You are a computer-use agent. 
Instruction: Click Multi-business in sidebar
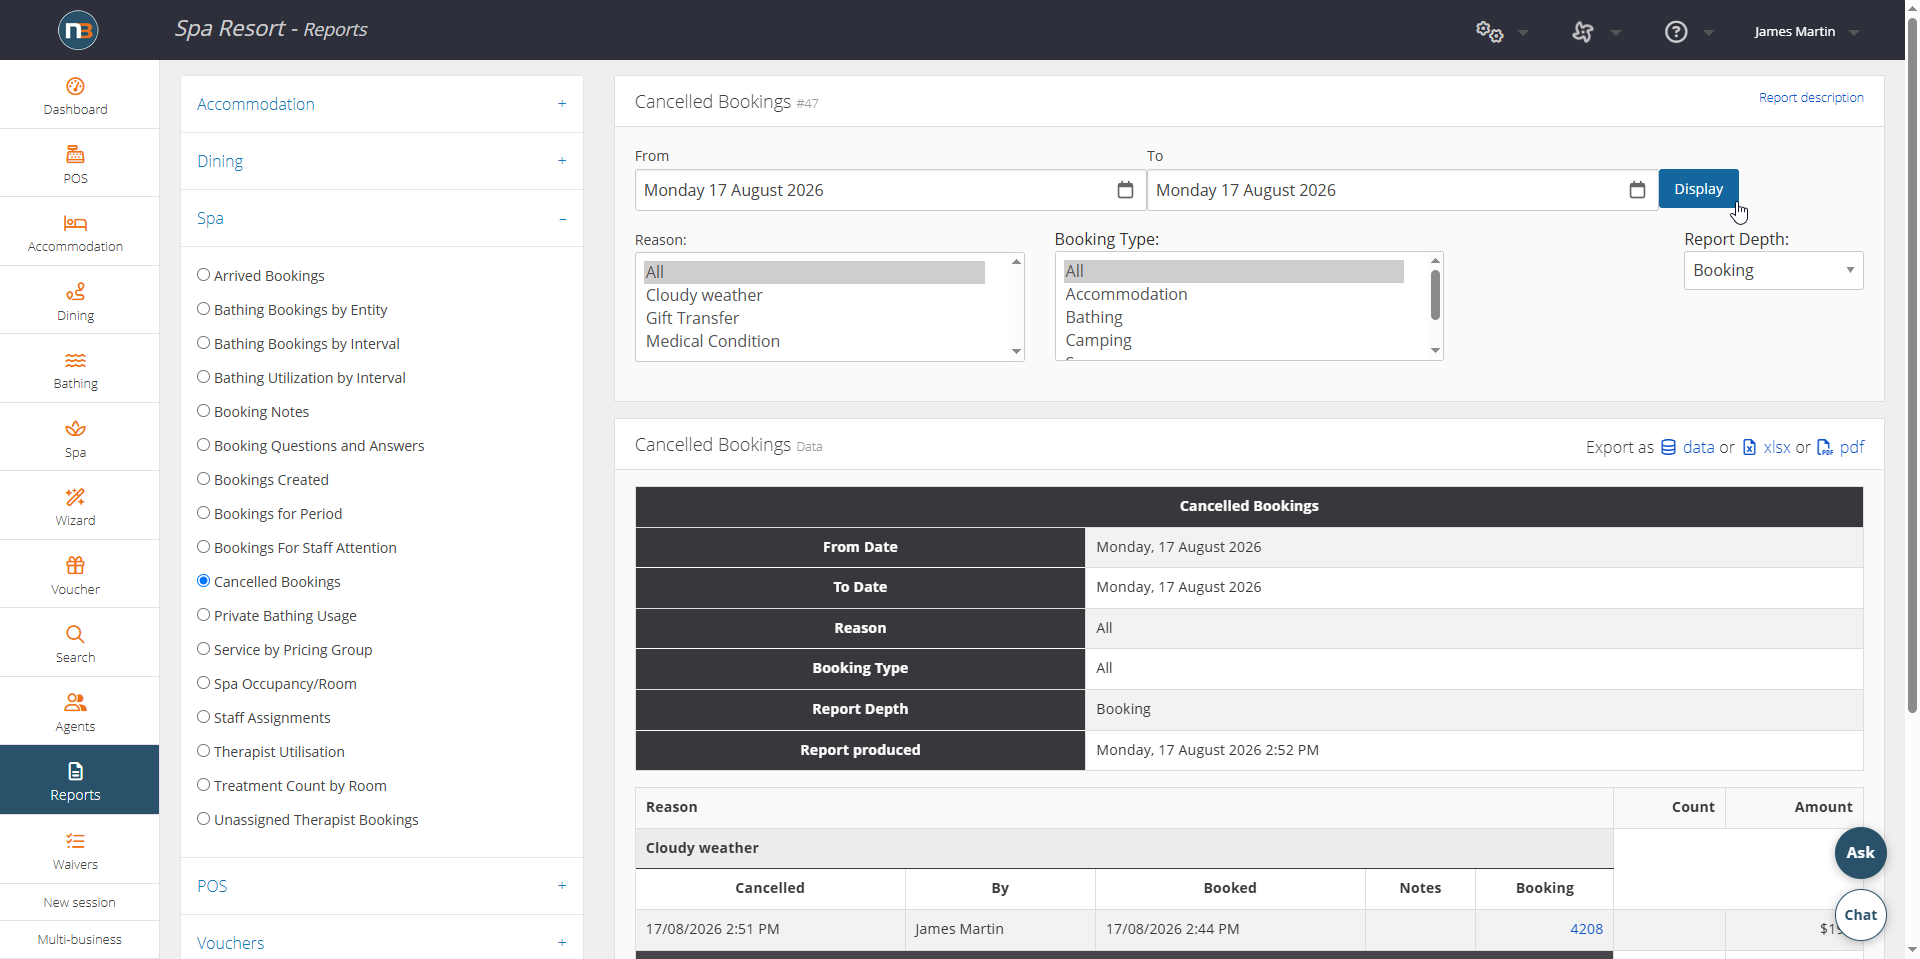79,939
